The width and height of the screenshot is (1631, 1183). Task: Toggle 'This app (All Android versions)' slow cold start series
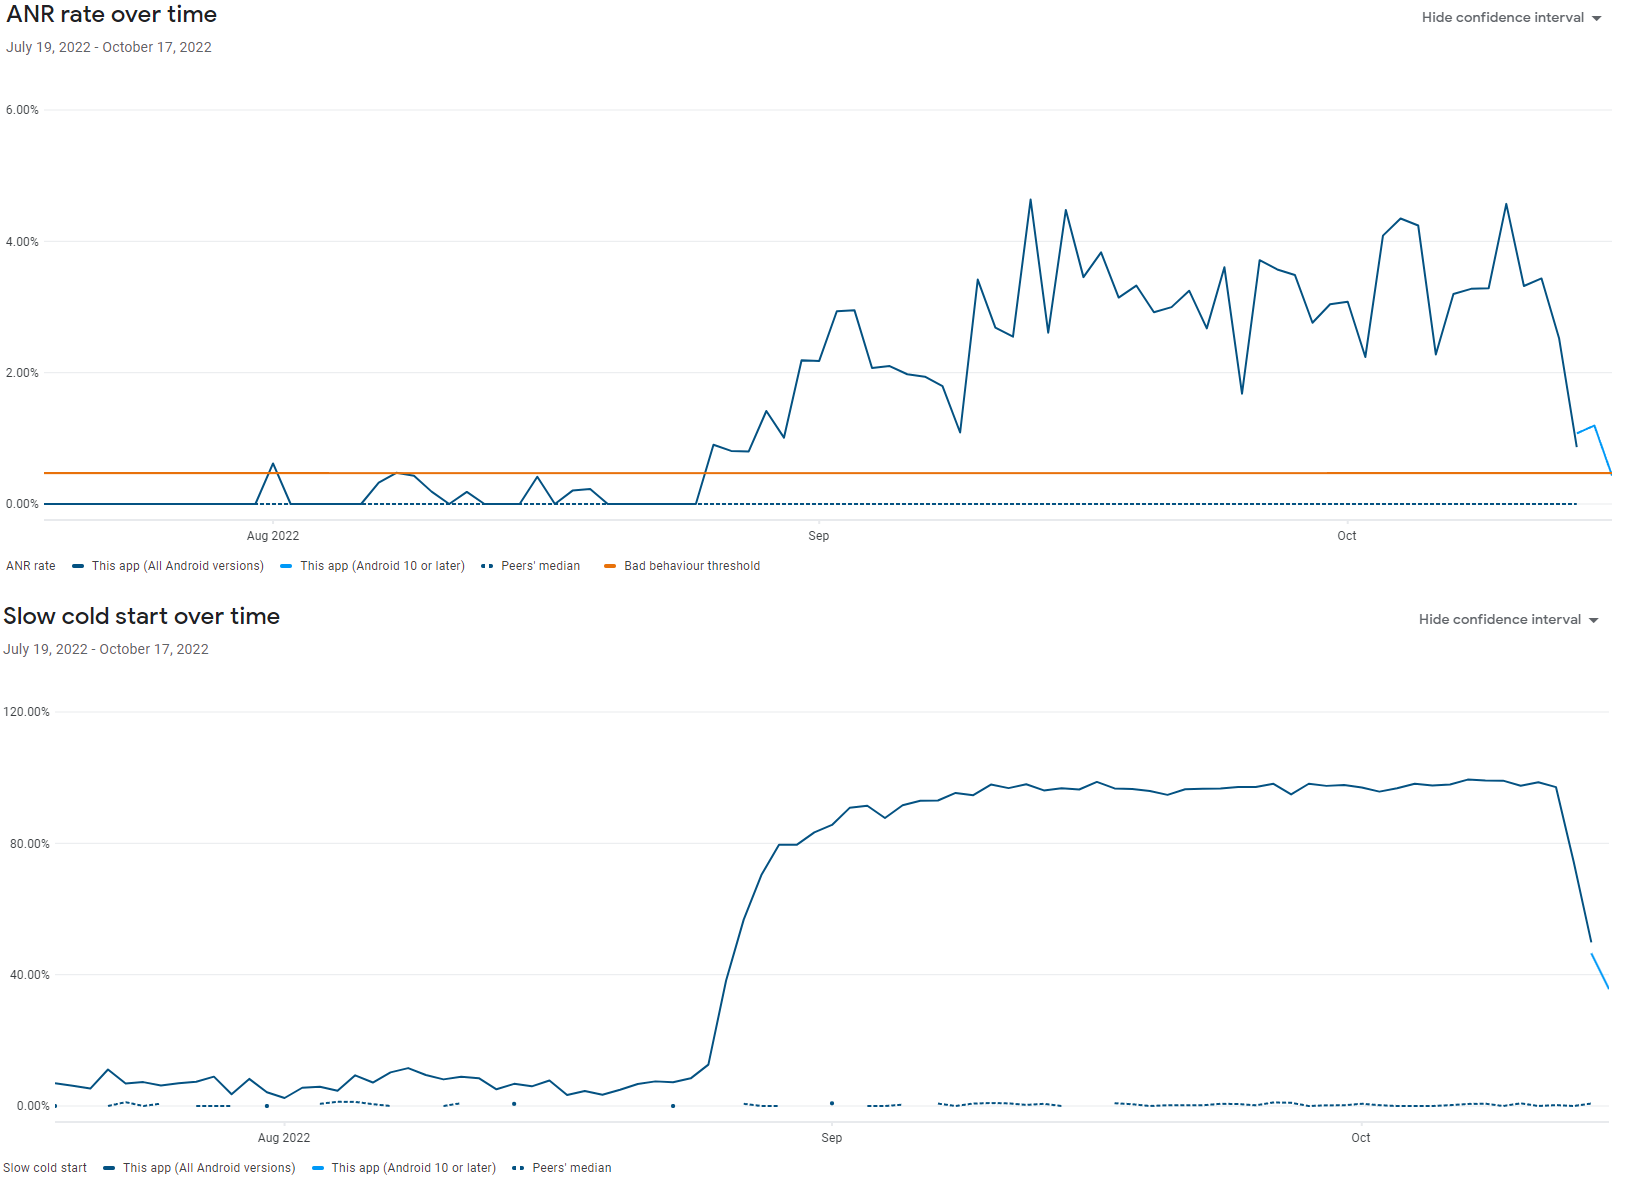tap(209, 1167)
